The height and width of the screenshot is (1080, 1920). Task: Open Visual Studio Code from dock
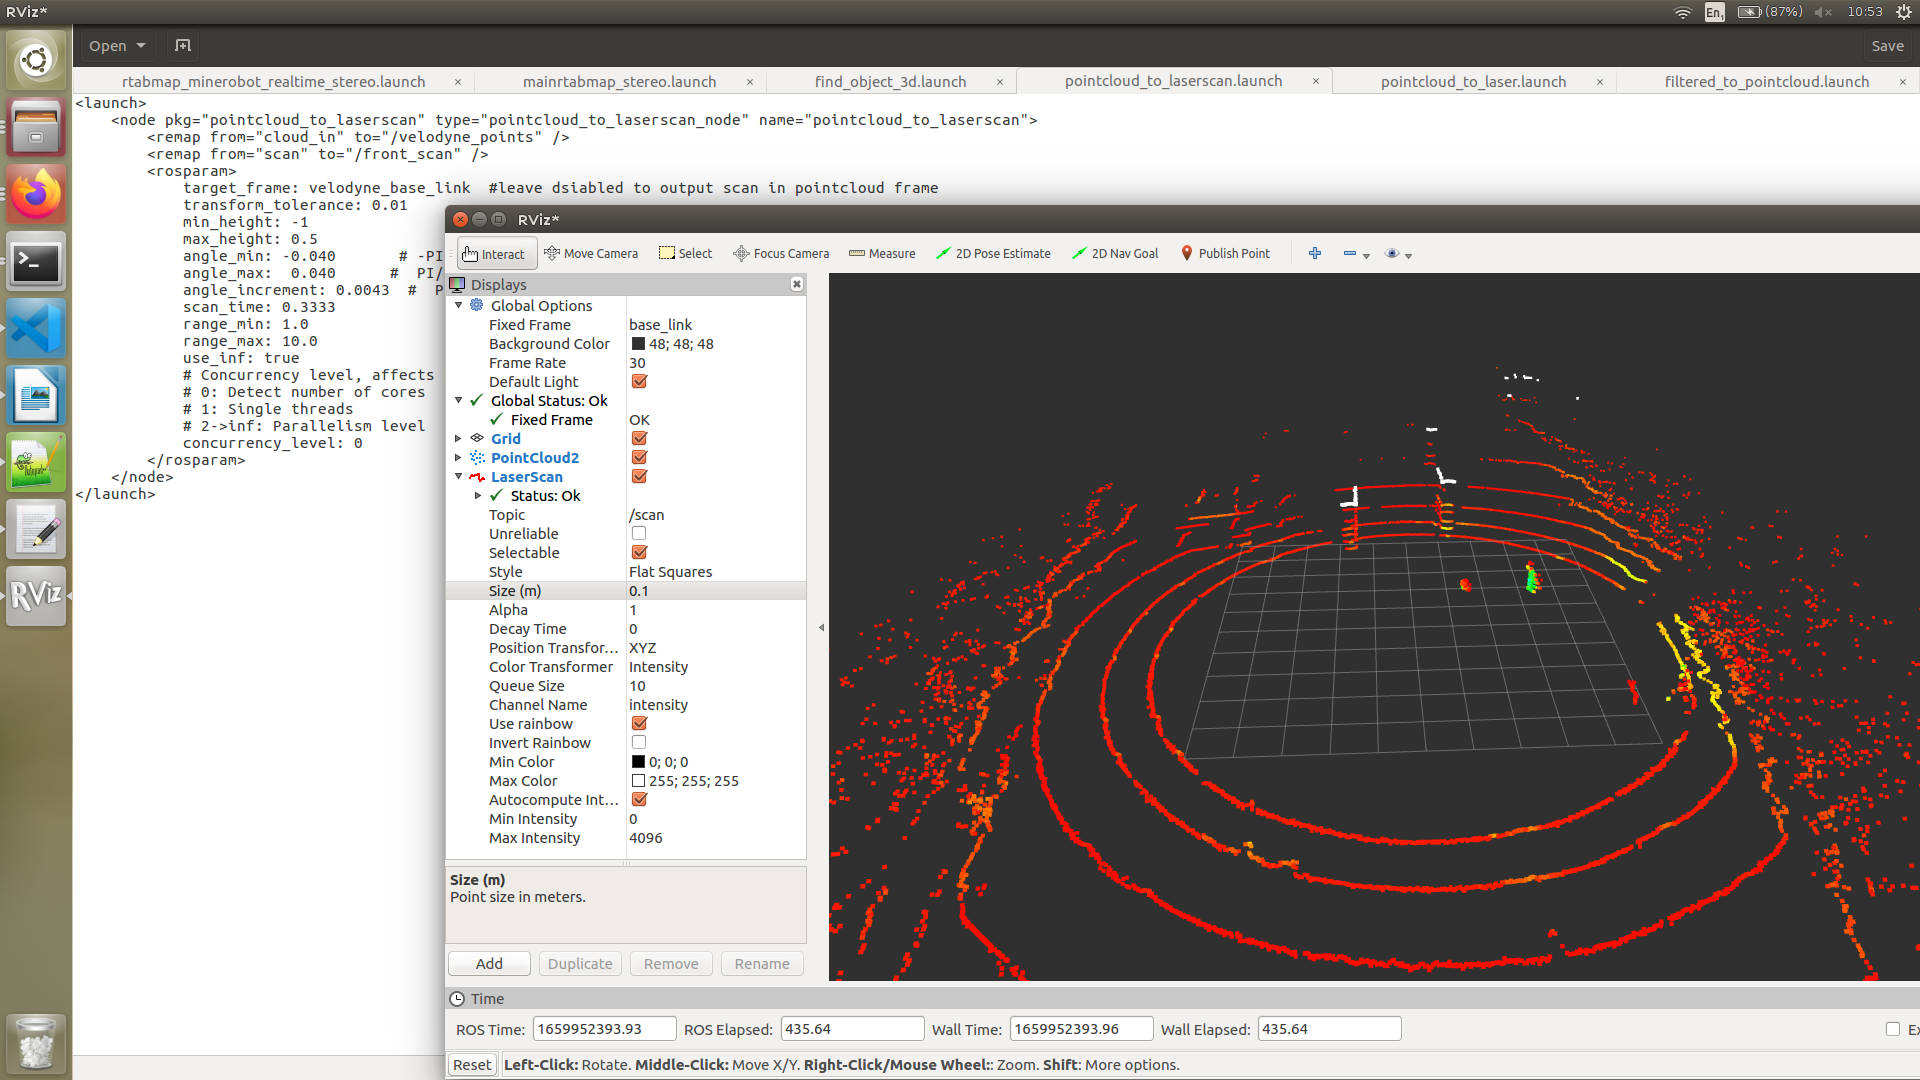coord(36,328)
